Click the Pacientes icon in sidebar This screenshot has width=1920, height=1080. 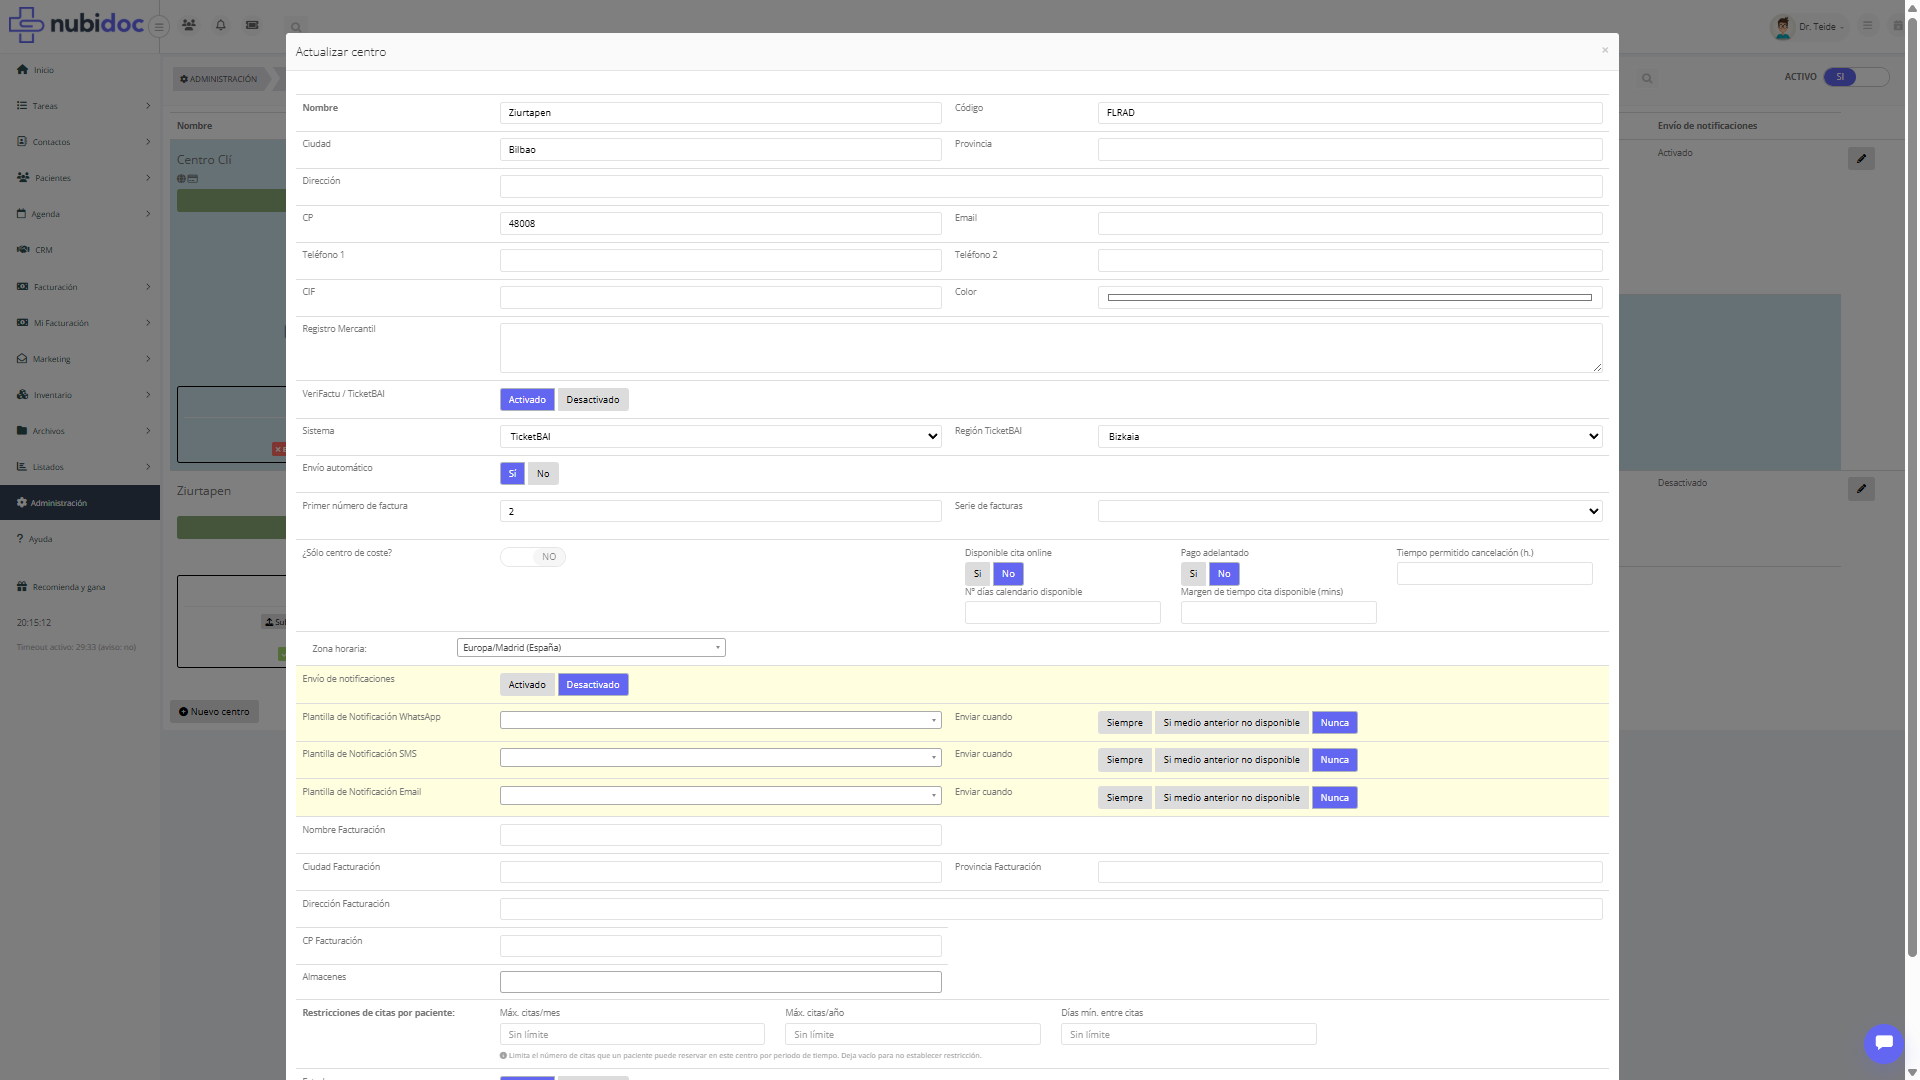(x=23, y=177)
